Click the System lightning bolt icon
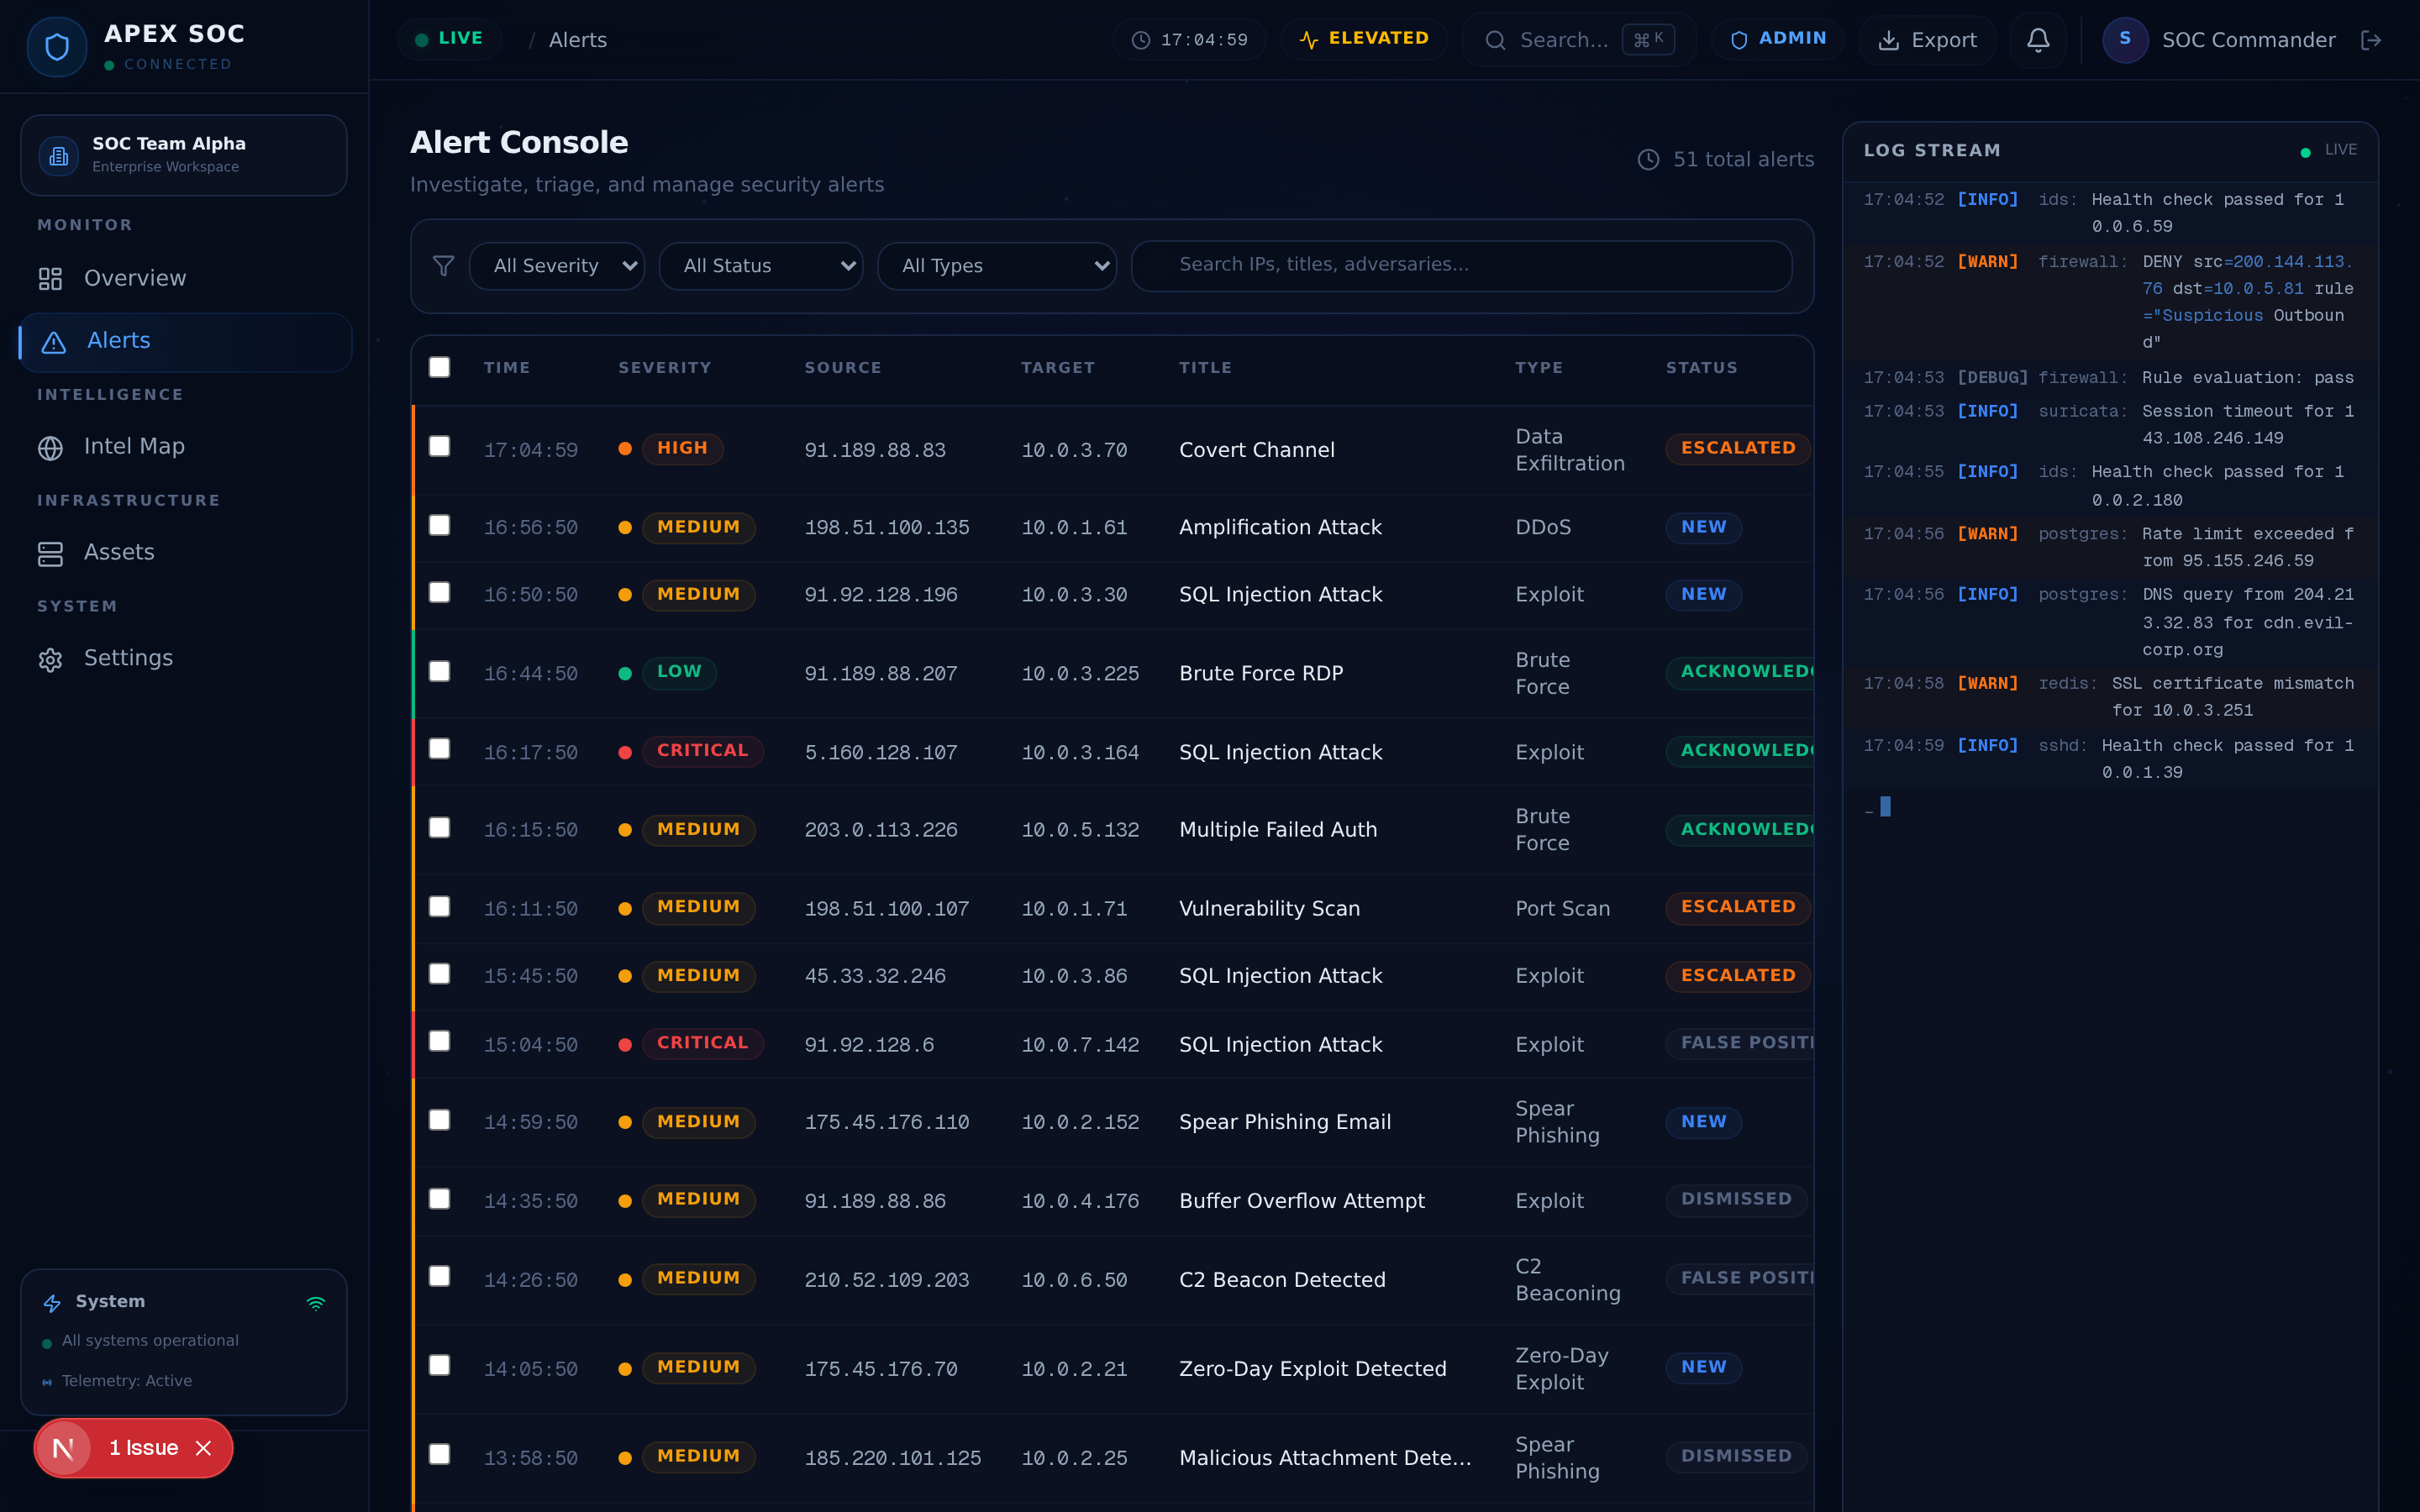The height and width of the screenshot is (1512, 2420). point(52,1303)
